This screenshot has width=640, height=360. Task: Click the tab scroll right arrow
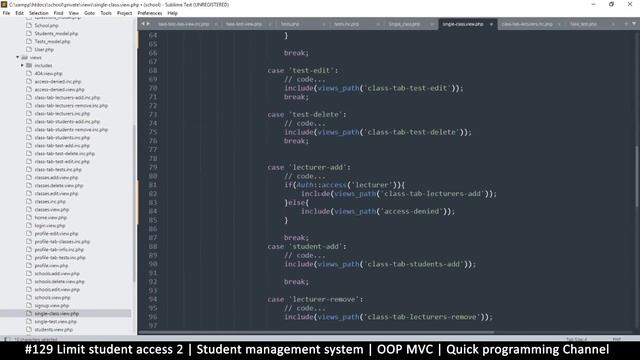148,24
